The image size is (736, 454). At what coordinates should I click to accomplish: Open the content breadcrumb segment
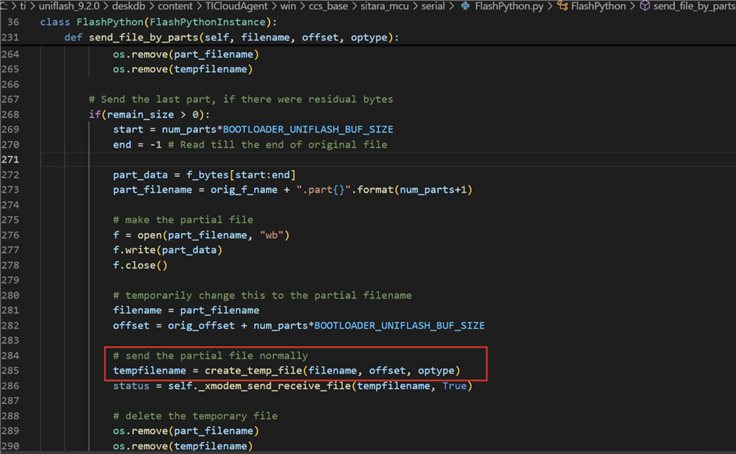pos(176,6)
